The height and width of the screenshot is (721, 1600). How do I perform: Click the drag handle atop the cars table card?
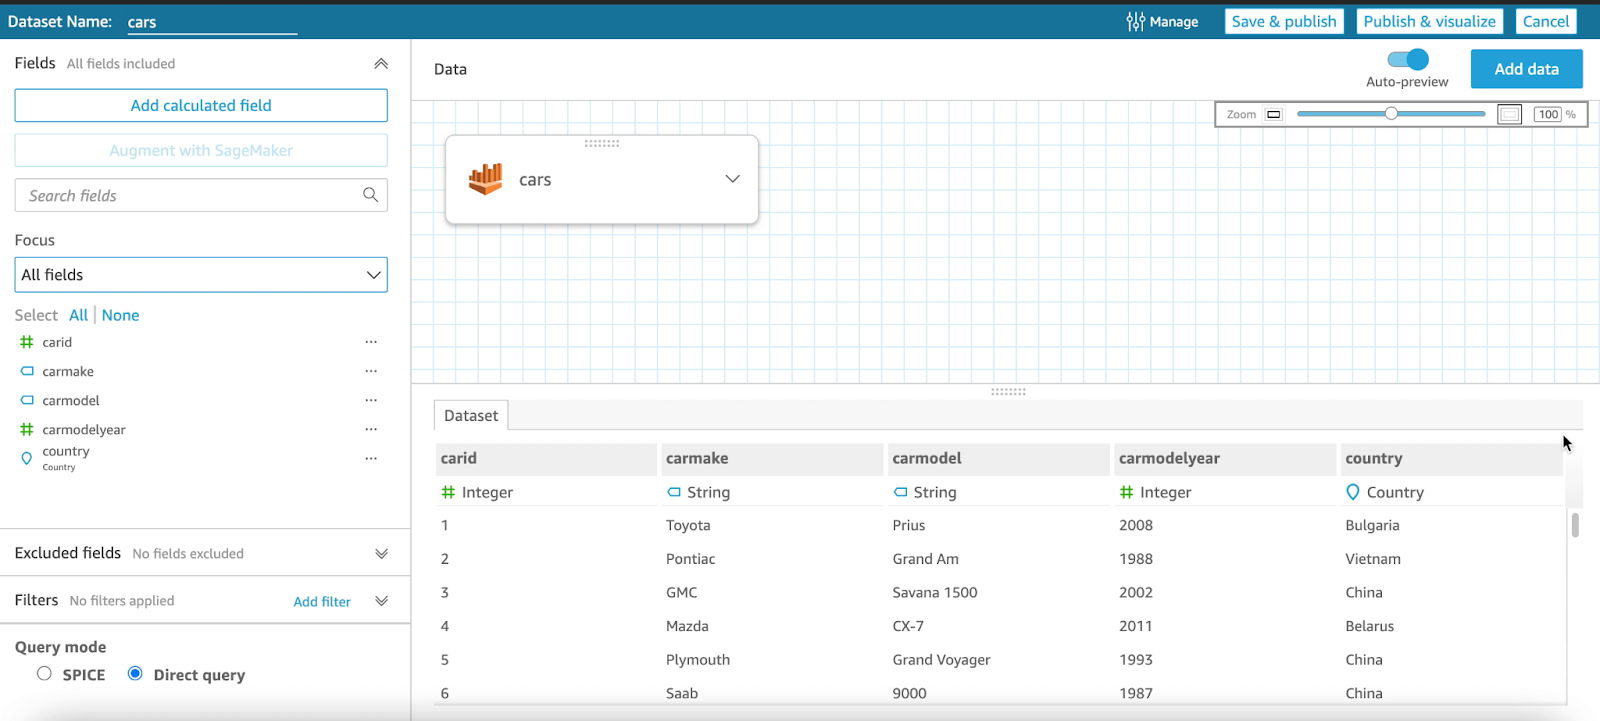602,143
